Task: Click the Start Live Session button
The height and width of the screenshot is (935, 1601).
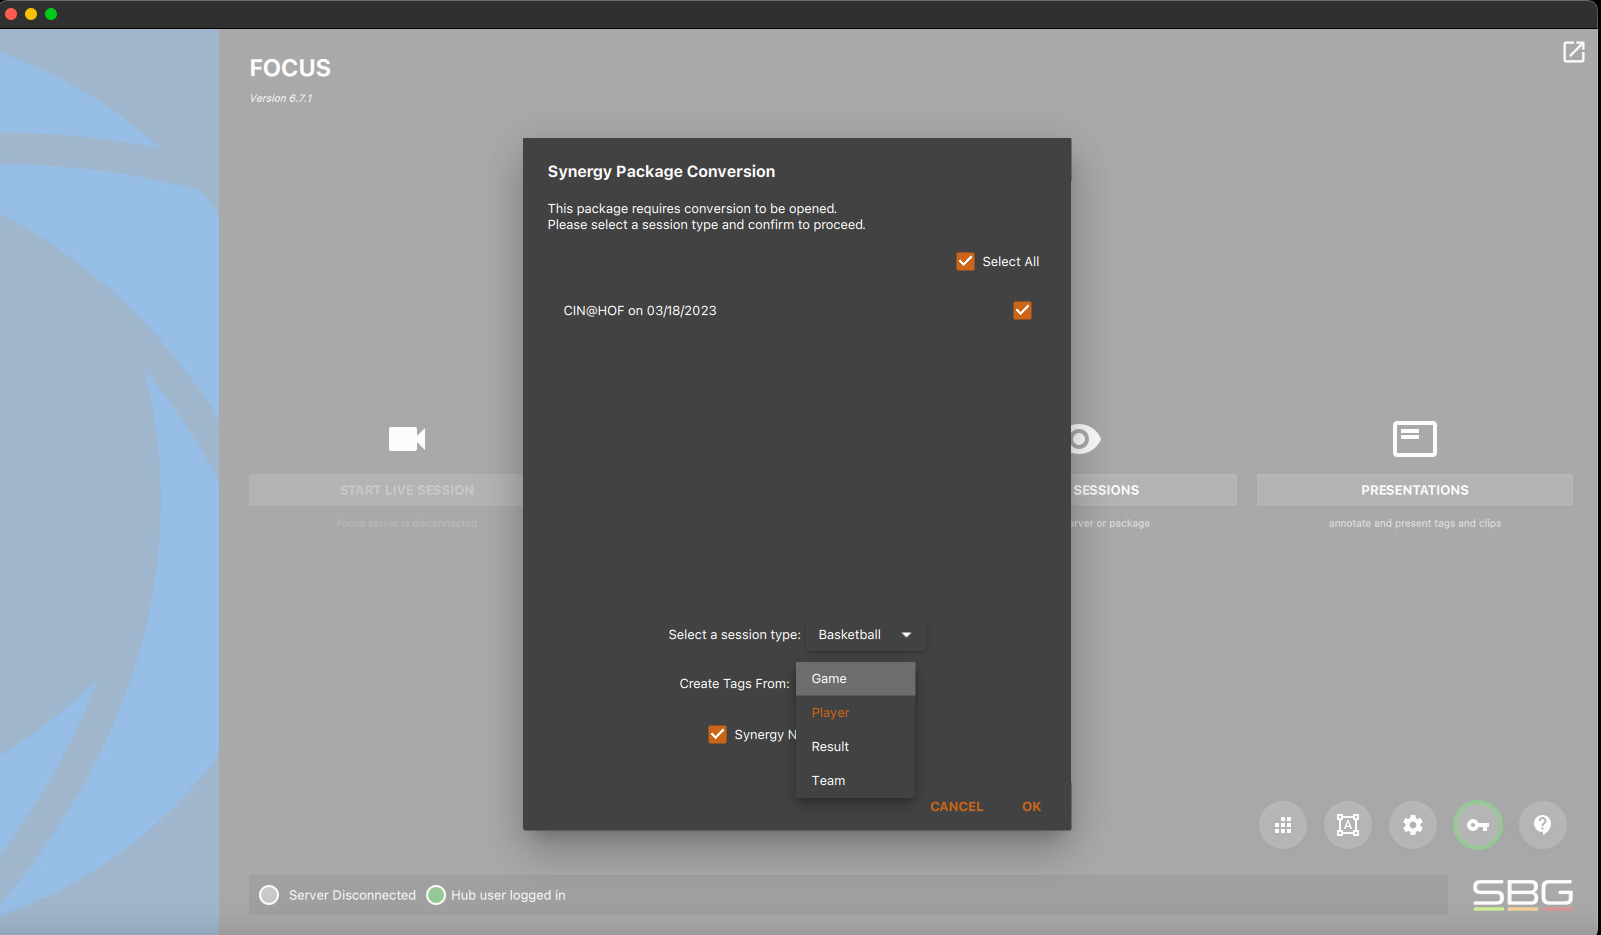Action: tap(386, 490)
